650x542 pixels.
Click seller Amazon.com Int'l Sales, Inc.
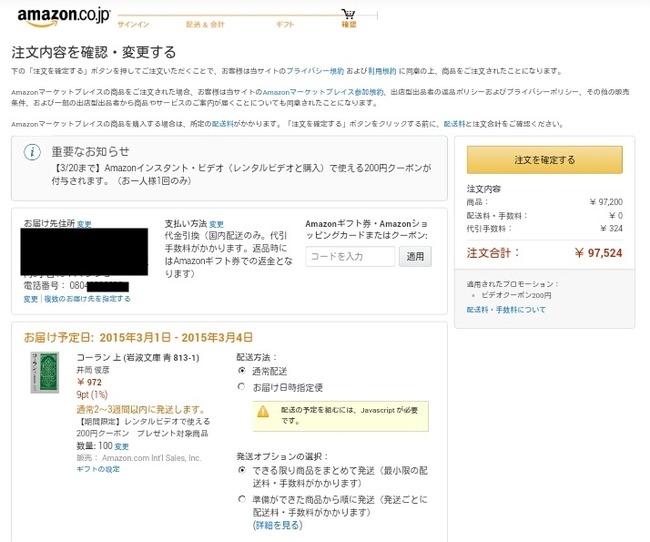[152, 458]
